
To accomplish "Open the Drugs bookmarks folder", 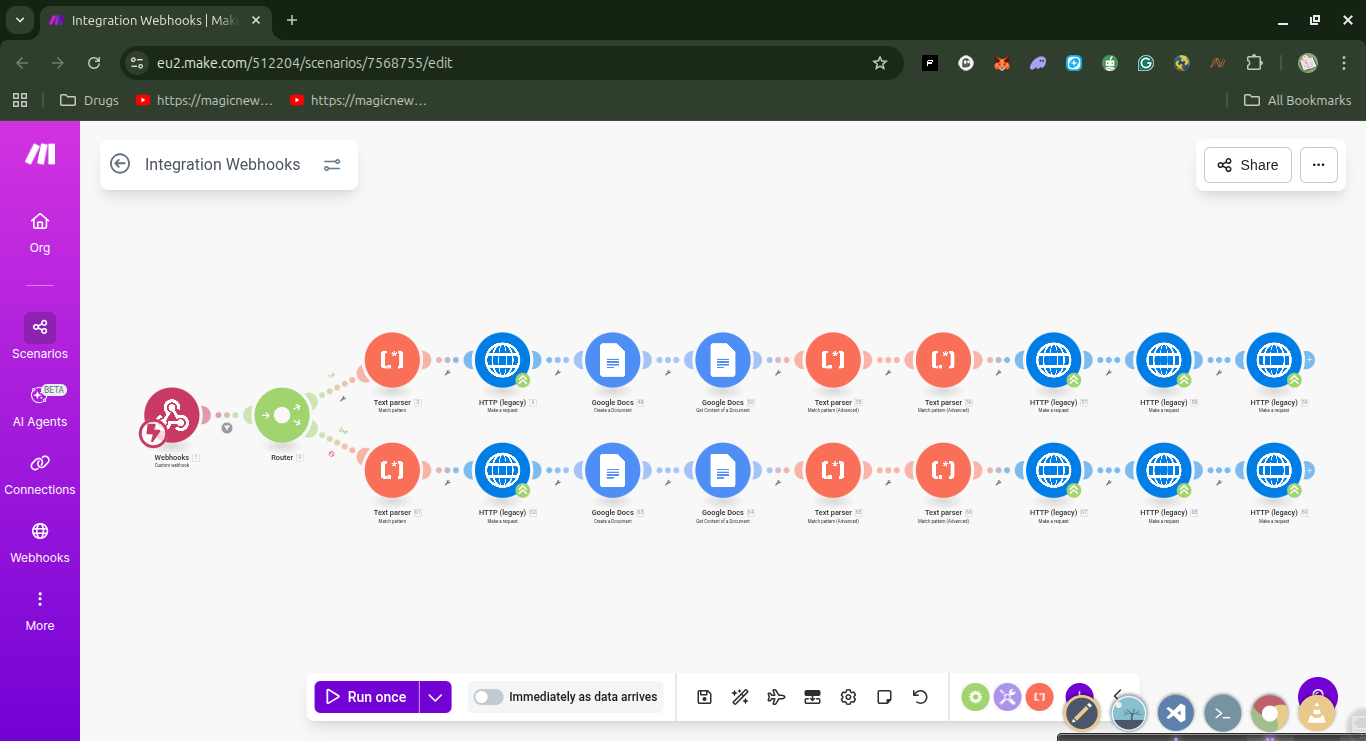I will click(x=88, y=100).
